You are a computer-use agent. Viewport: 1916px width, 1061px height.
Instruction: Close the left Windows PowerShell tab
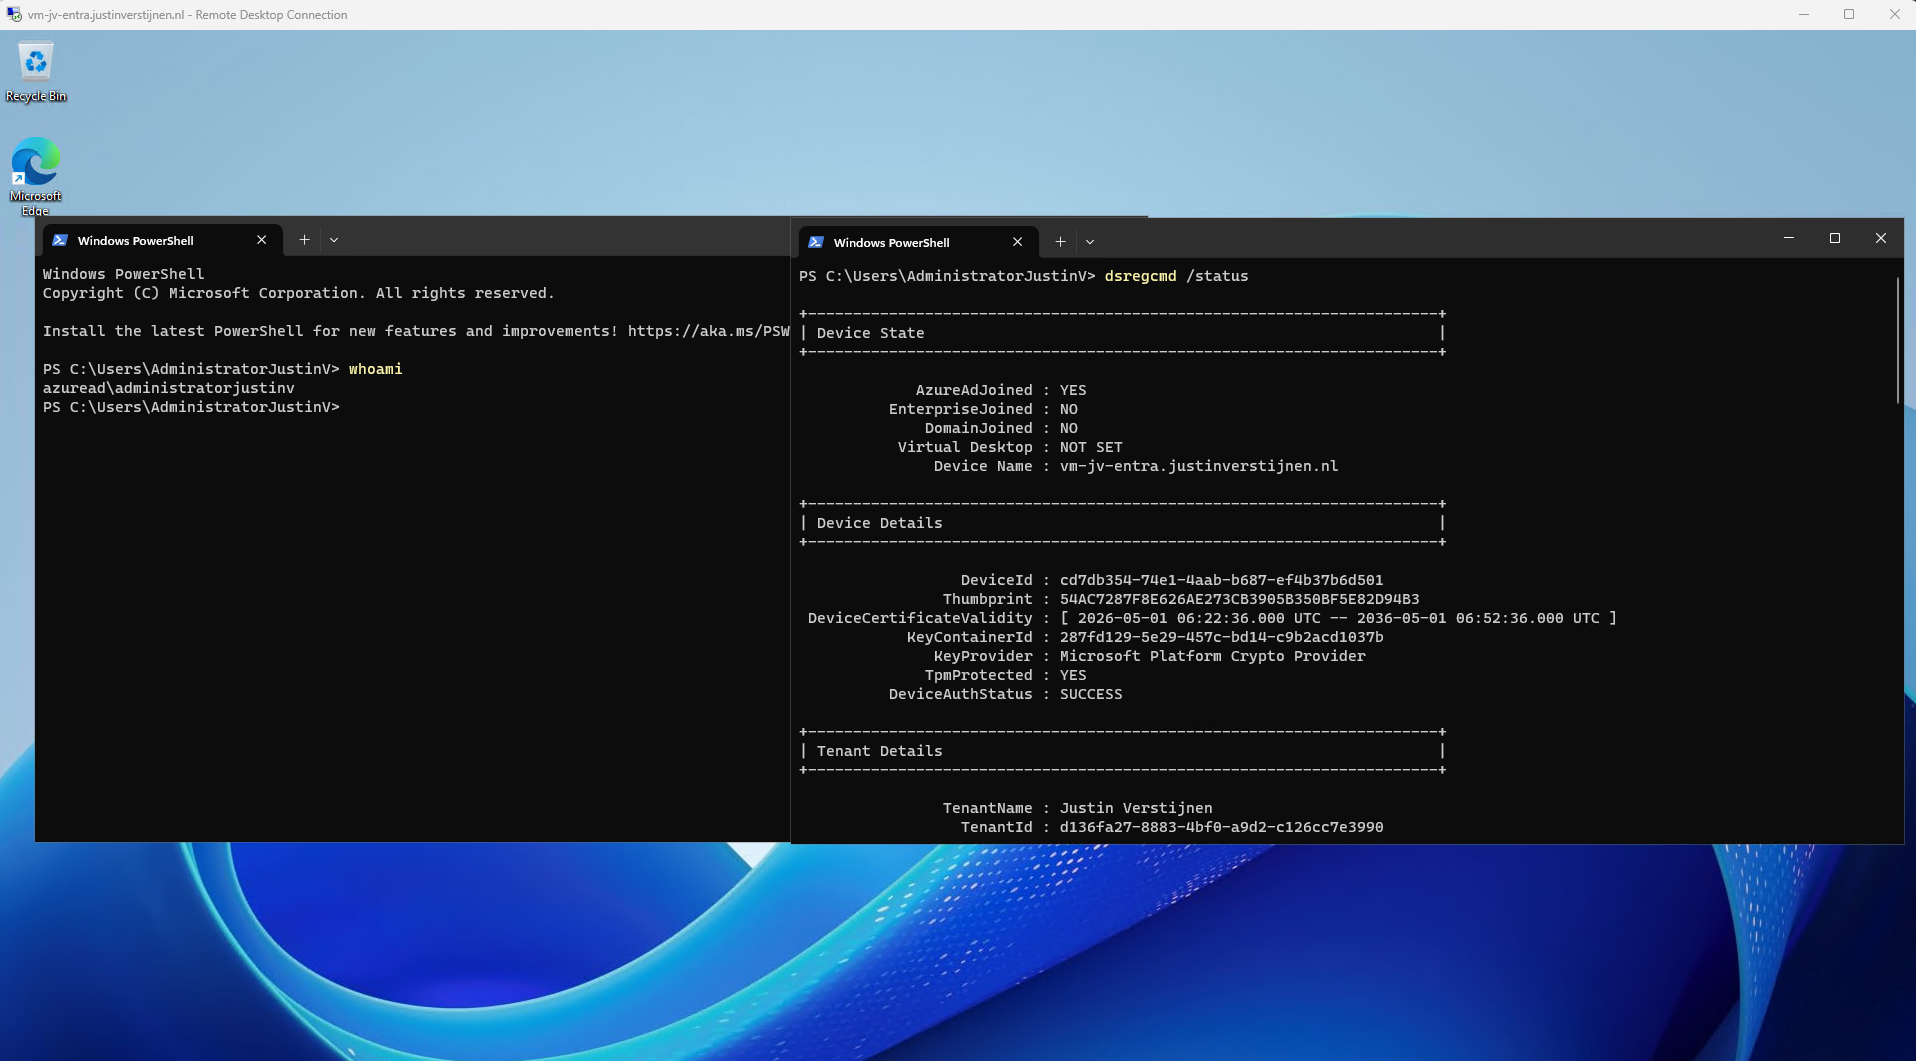click(262, 240)
